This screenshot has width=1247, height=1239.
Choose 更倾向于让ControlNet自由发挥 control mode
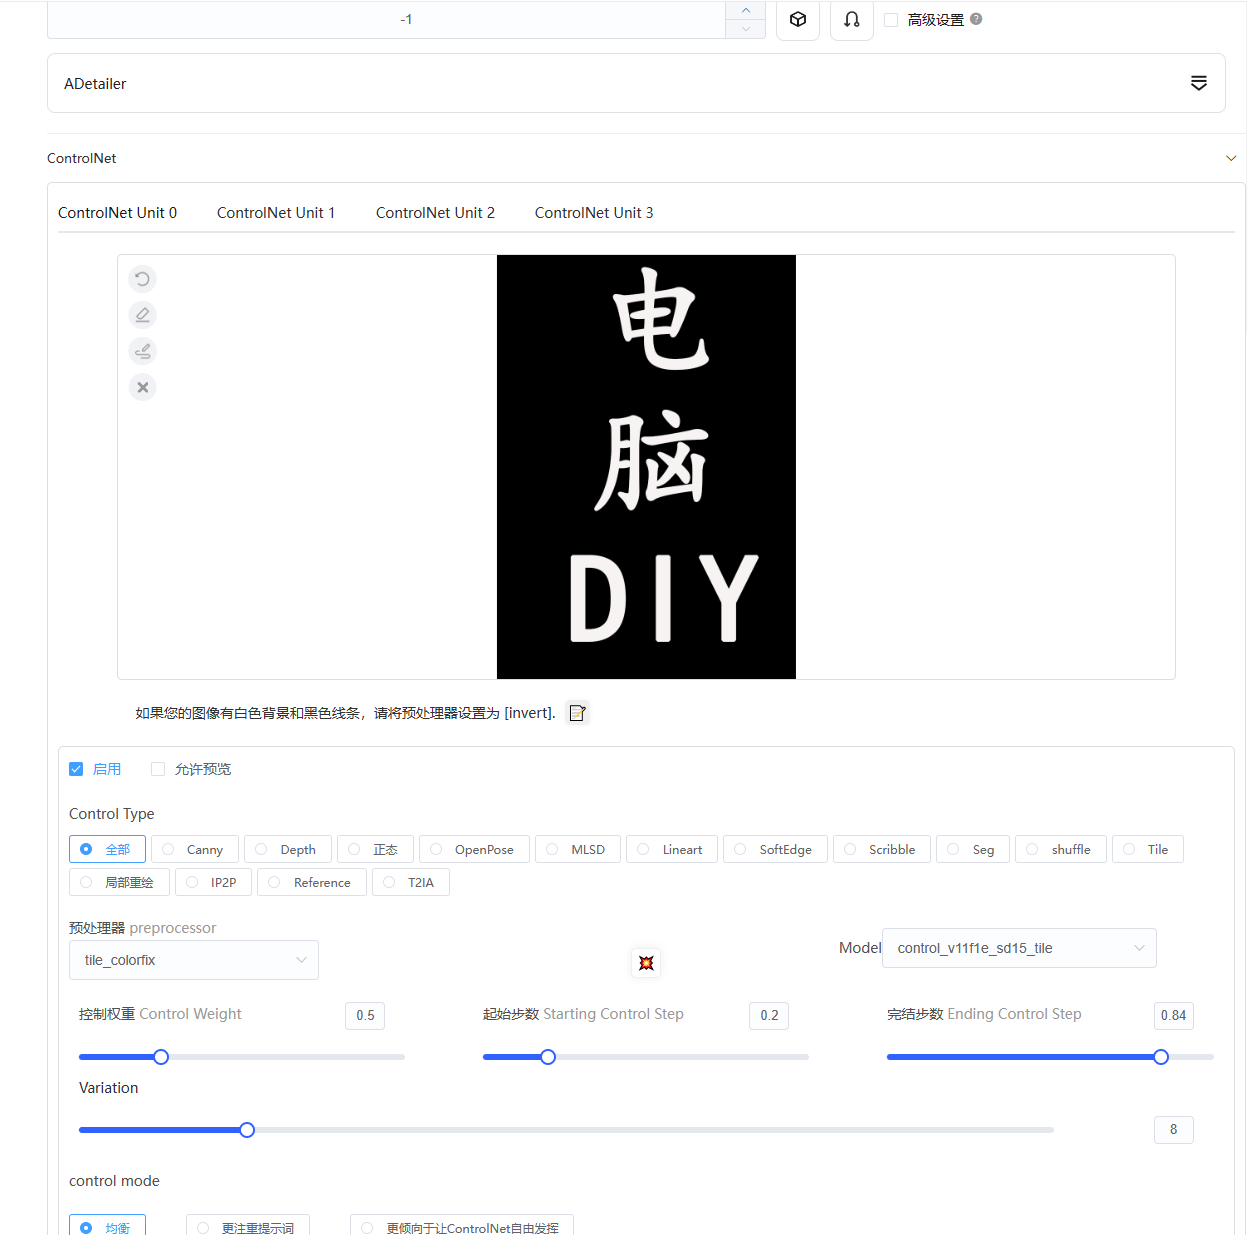click(x=462, y=1227)
